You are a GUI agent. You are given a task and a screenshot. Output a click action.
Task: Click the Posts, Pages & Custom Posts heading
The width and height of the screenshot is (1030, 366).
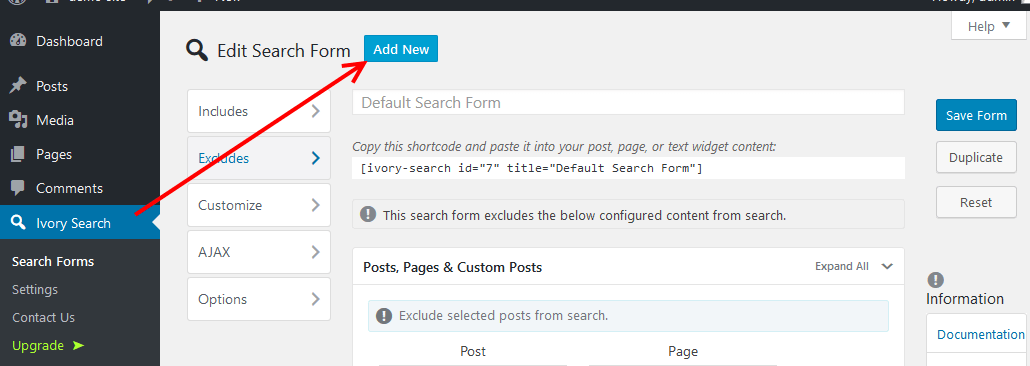(x=453, y=267)
